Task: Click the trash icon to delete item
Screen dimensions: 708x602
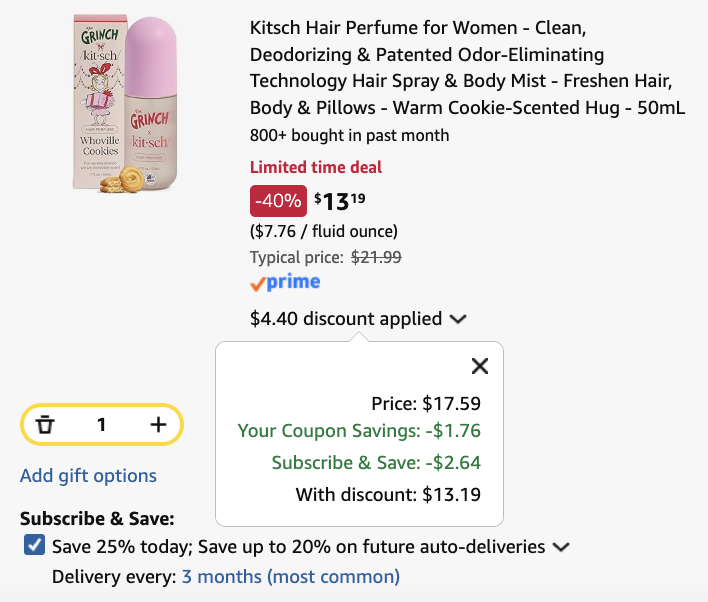Action: coord(45,425)
